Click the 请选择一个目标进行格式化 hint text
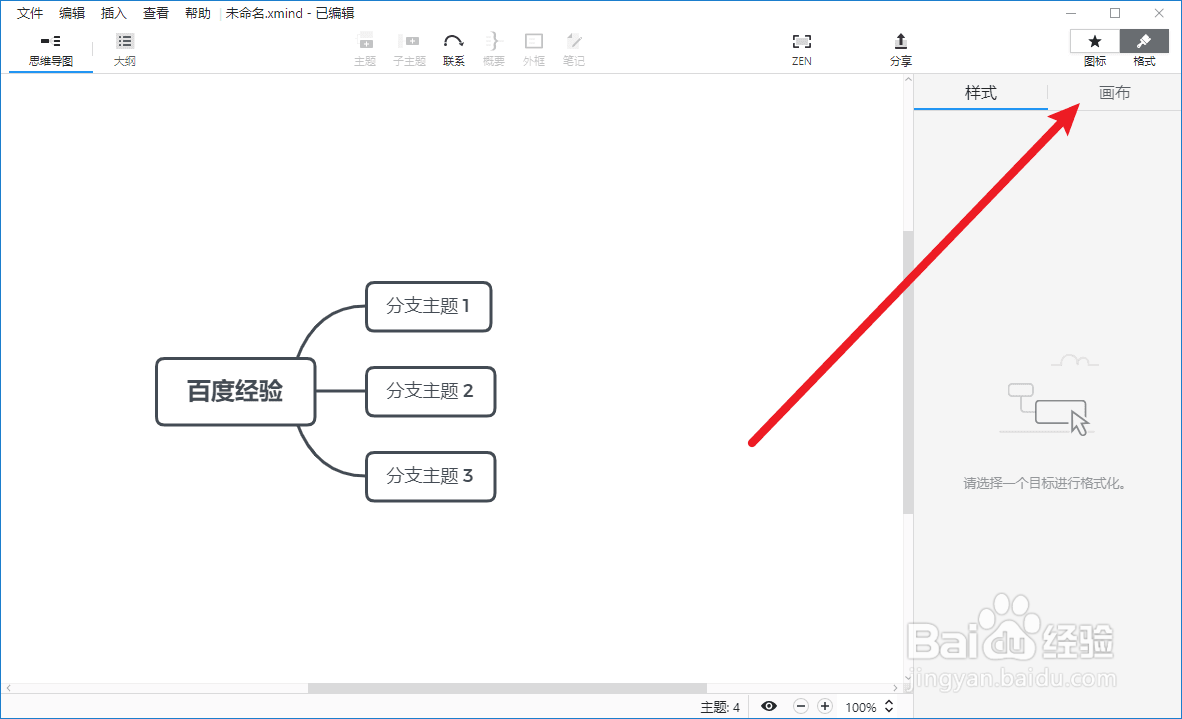 1045,484
